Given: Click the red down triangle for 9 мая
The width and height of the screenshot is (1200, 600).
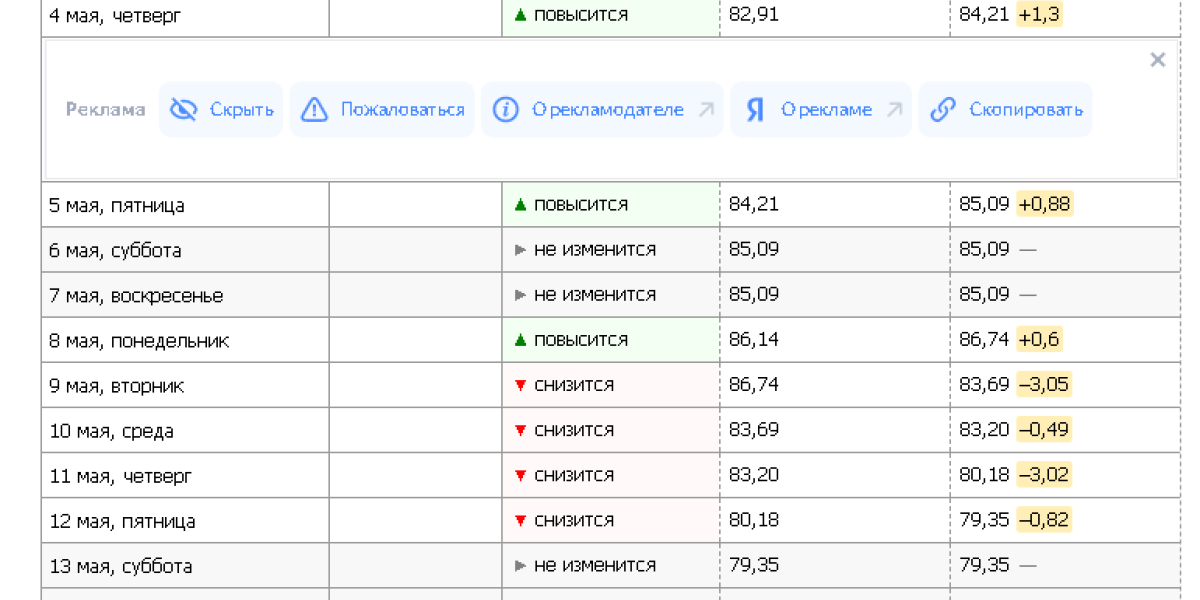Looking at the screenshot, I should pos(520,385).
